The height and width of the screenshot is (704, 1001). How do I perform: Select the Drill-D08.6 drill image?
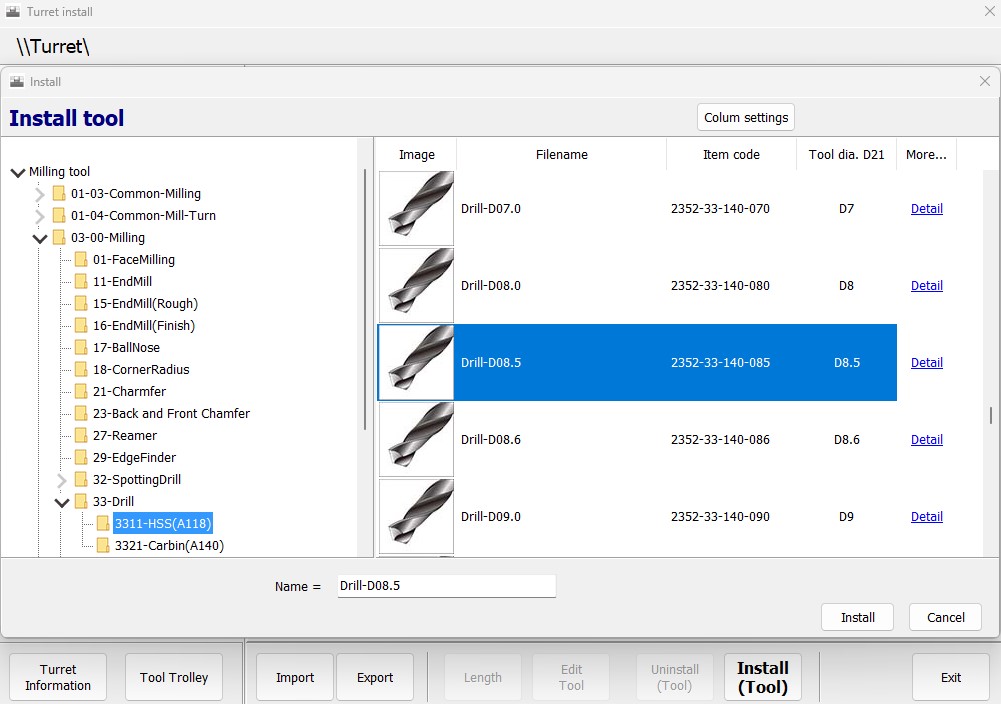point(416,440)
